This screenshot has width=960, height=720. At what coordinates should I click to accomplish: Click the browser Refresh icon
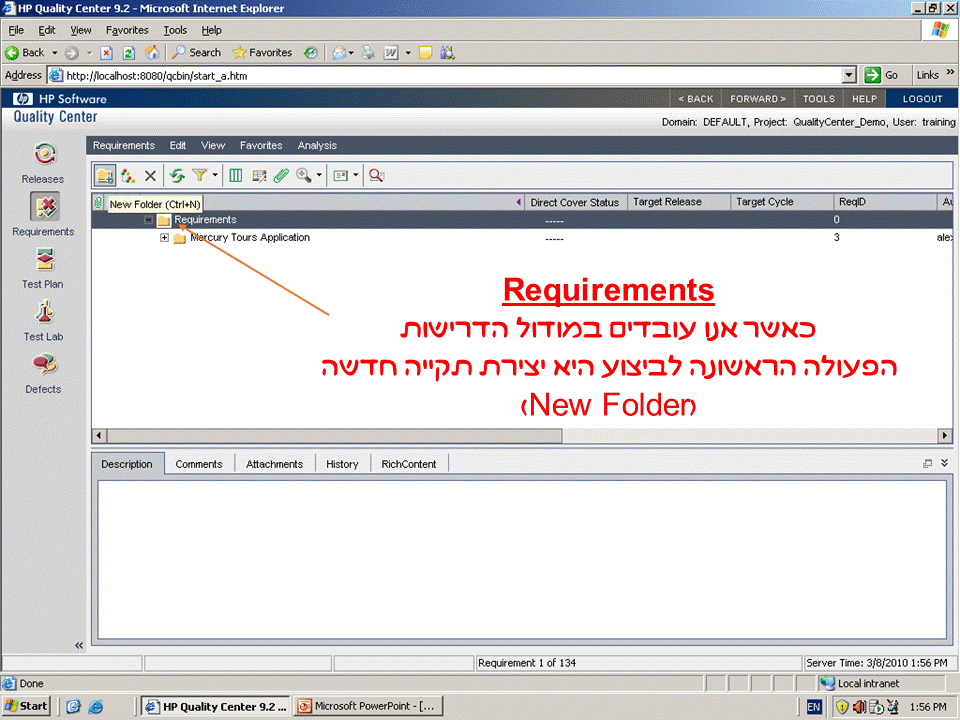pos(129,53)
